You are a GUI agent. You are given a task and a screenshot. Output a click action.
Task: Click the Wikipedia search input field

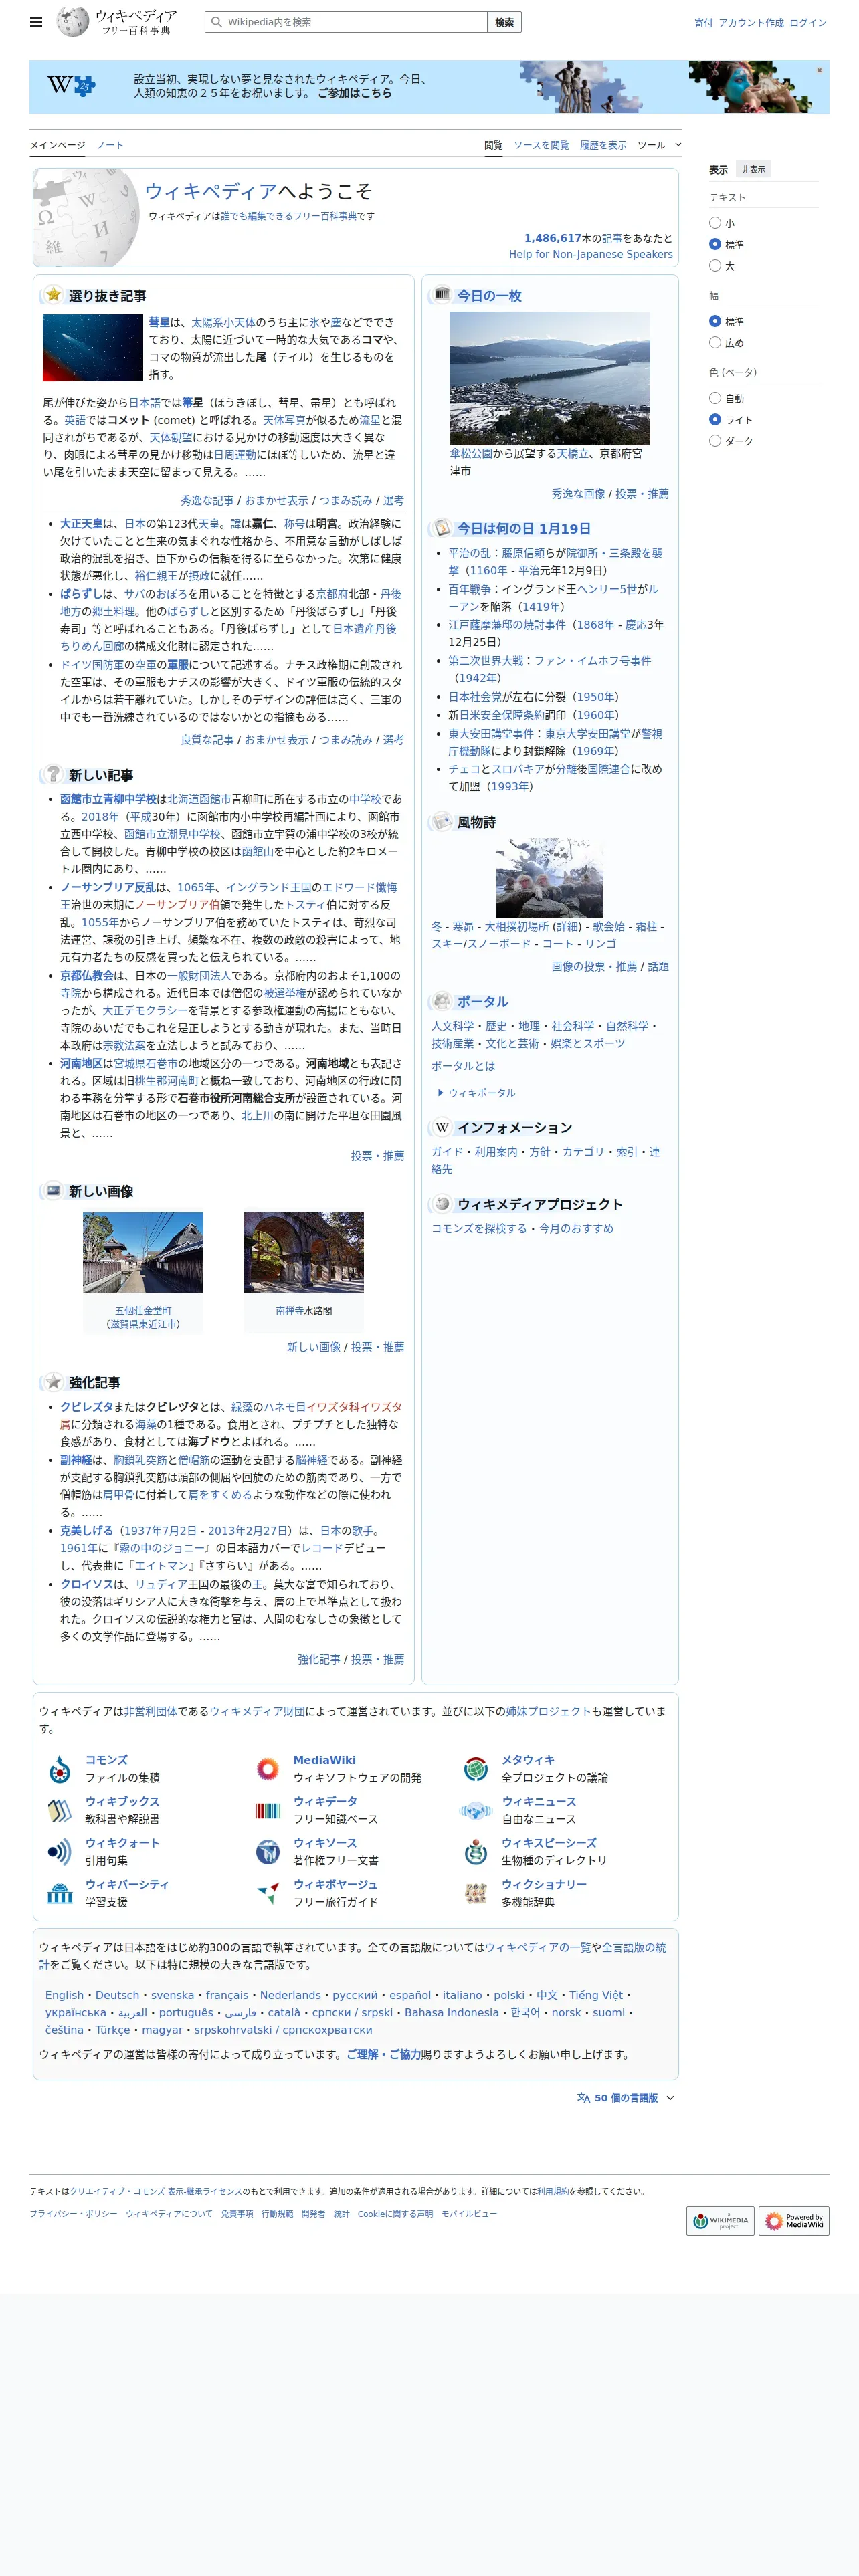pos(346,22)
